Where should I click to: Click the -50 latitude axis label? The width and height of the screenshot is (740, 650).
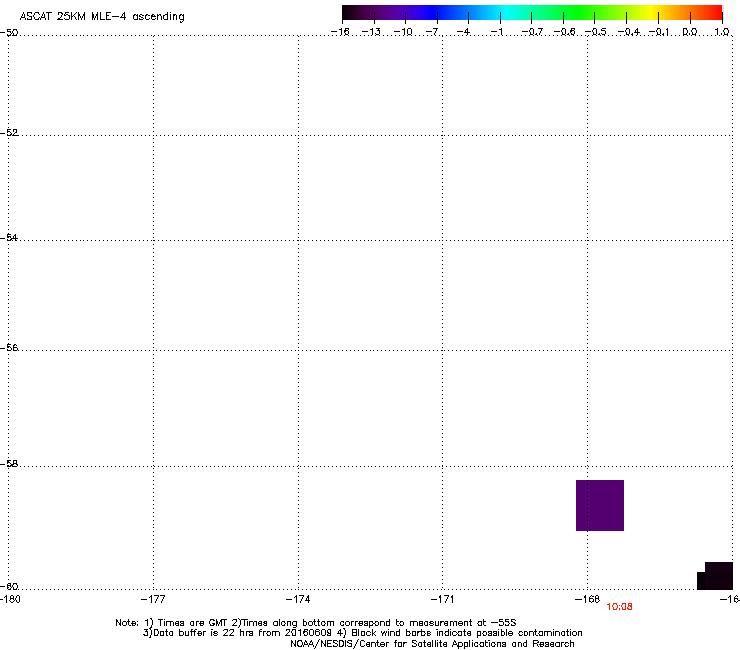click(9, 33)
